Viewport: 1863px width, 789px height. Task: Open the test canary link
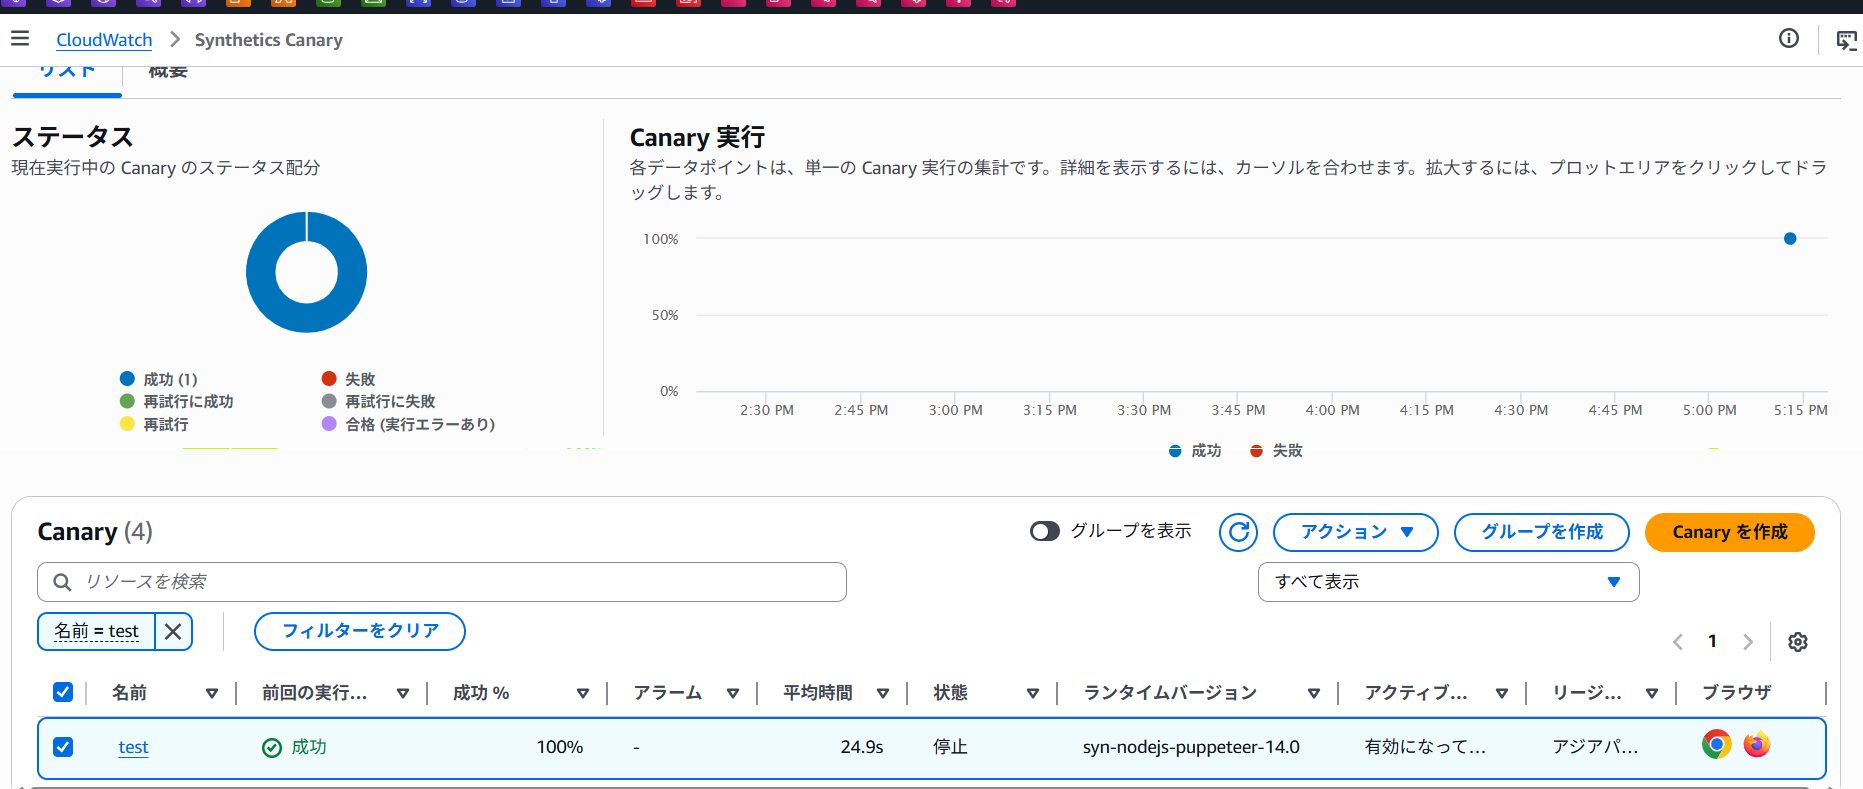pos(133,747)
